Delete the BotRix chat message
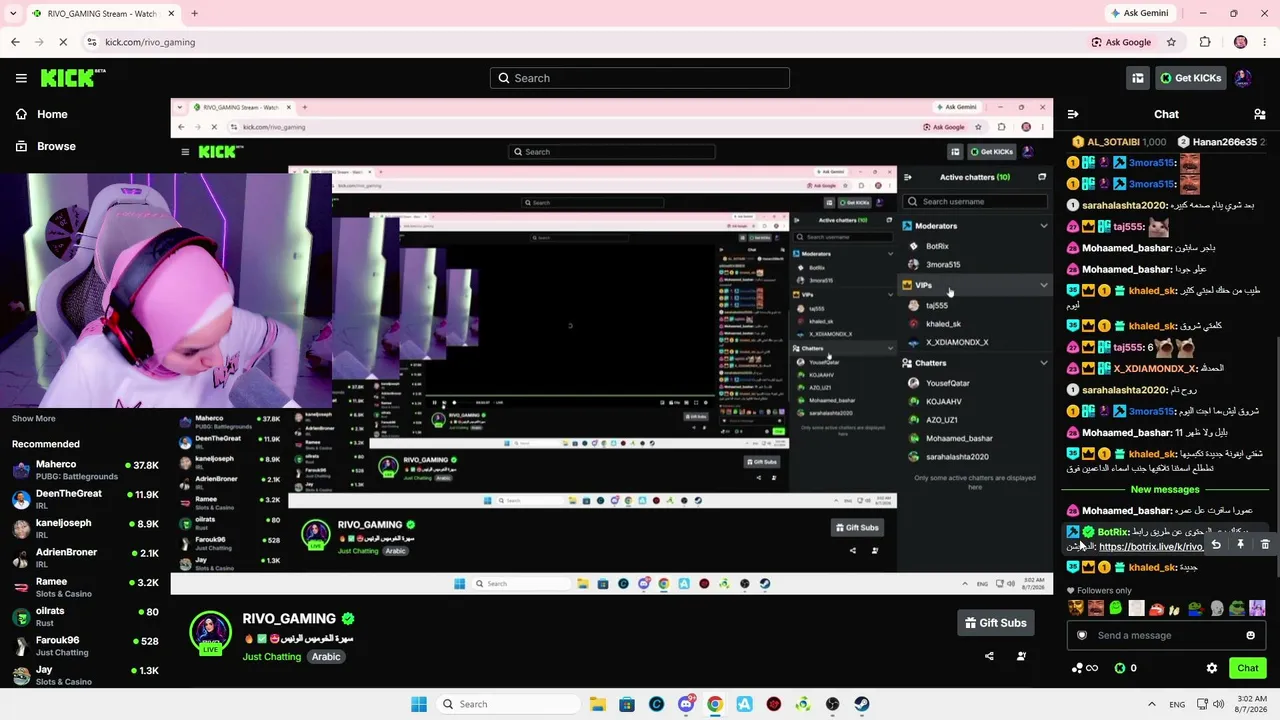Screen dimensions: 1280x720 point(1265,544)
